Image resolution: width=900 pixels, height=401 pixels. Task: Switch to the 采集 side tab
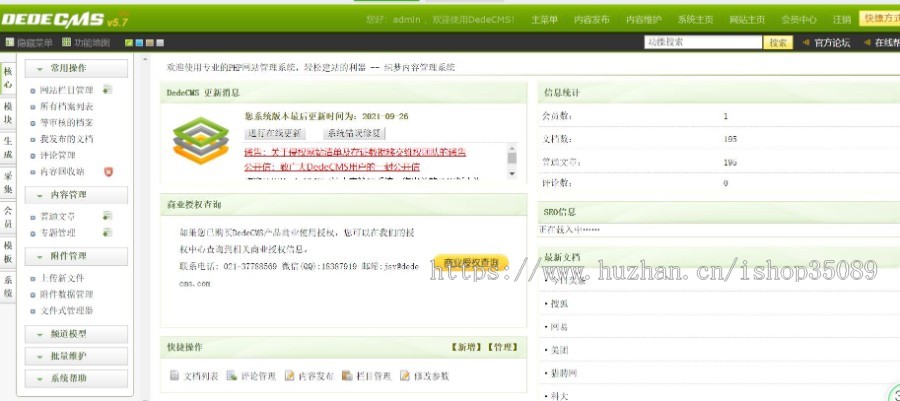(8, 182)
